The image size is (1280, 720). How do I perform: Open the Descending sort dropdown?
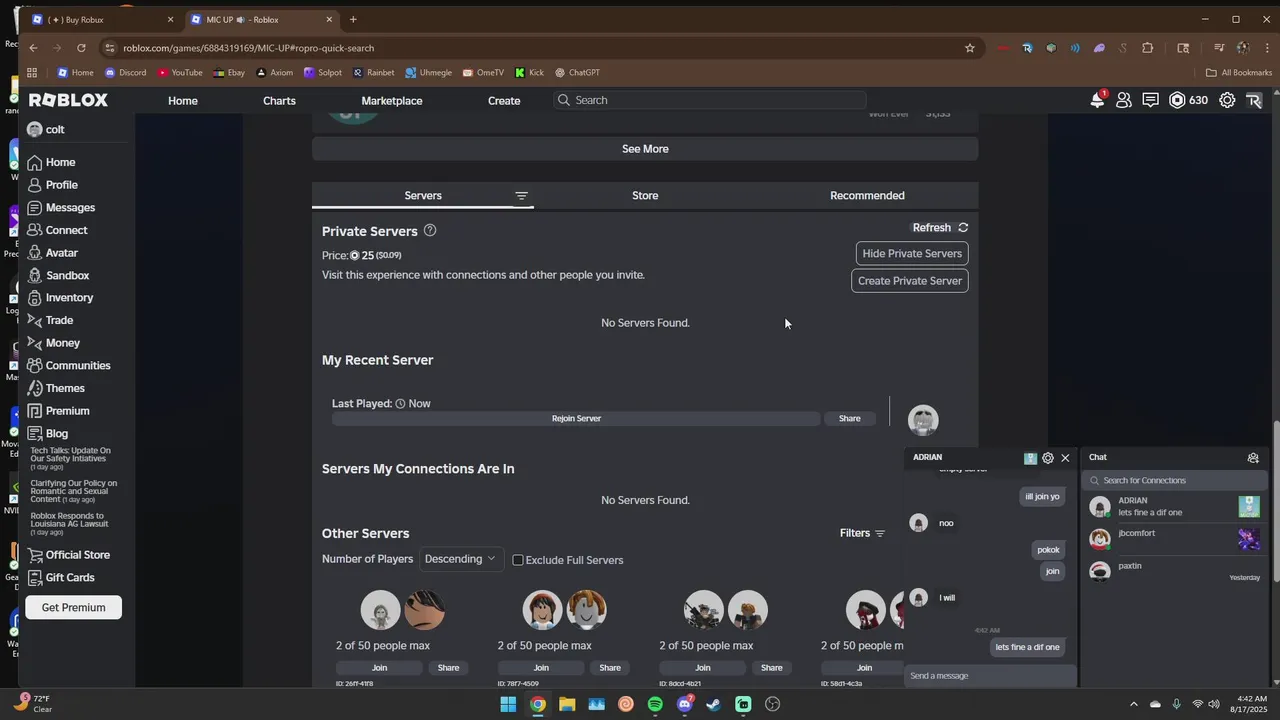pos(460,559)
